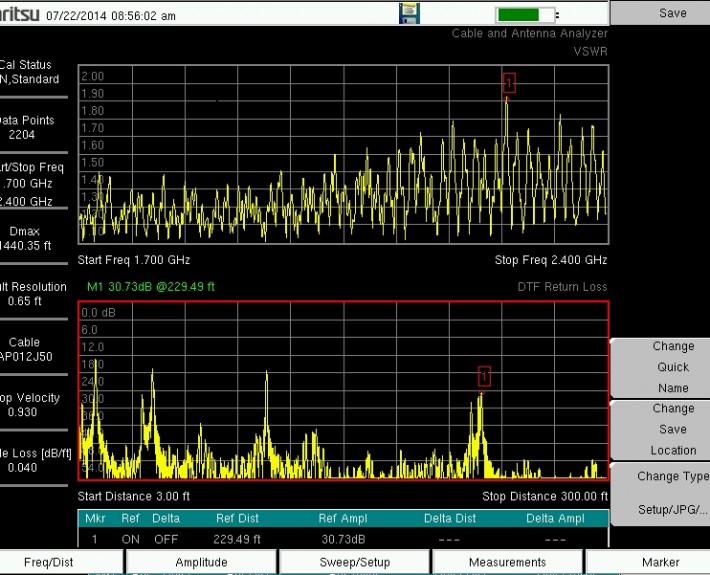Viewport: 710px width, 575px height.
Task: Select marker 1 on the VSWR trace
Action: 510,82
